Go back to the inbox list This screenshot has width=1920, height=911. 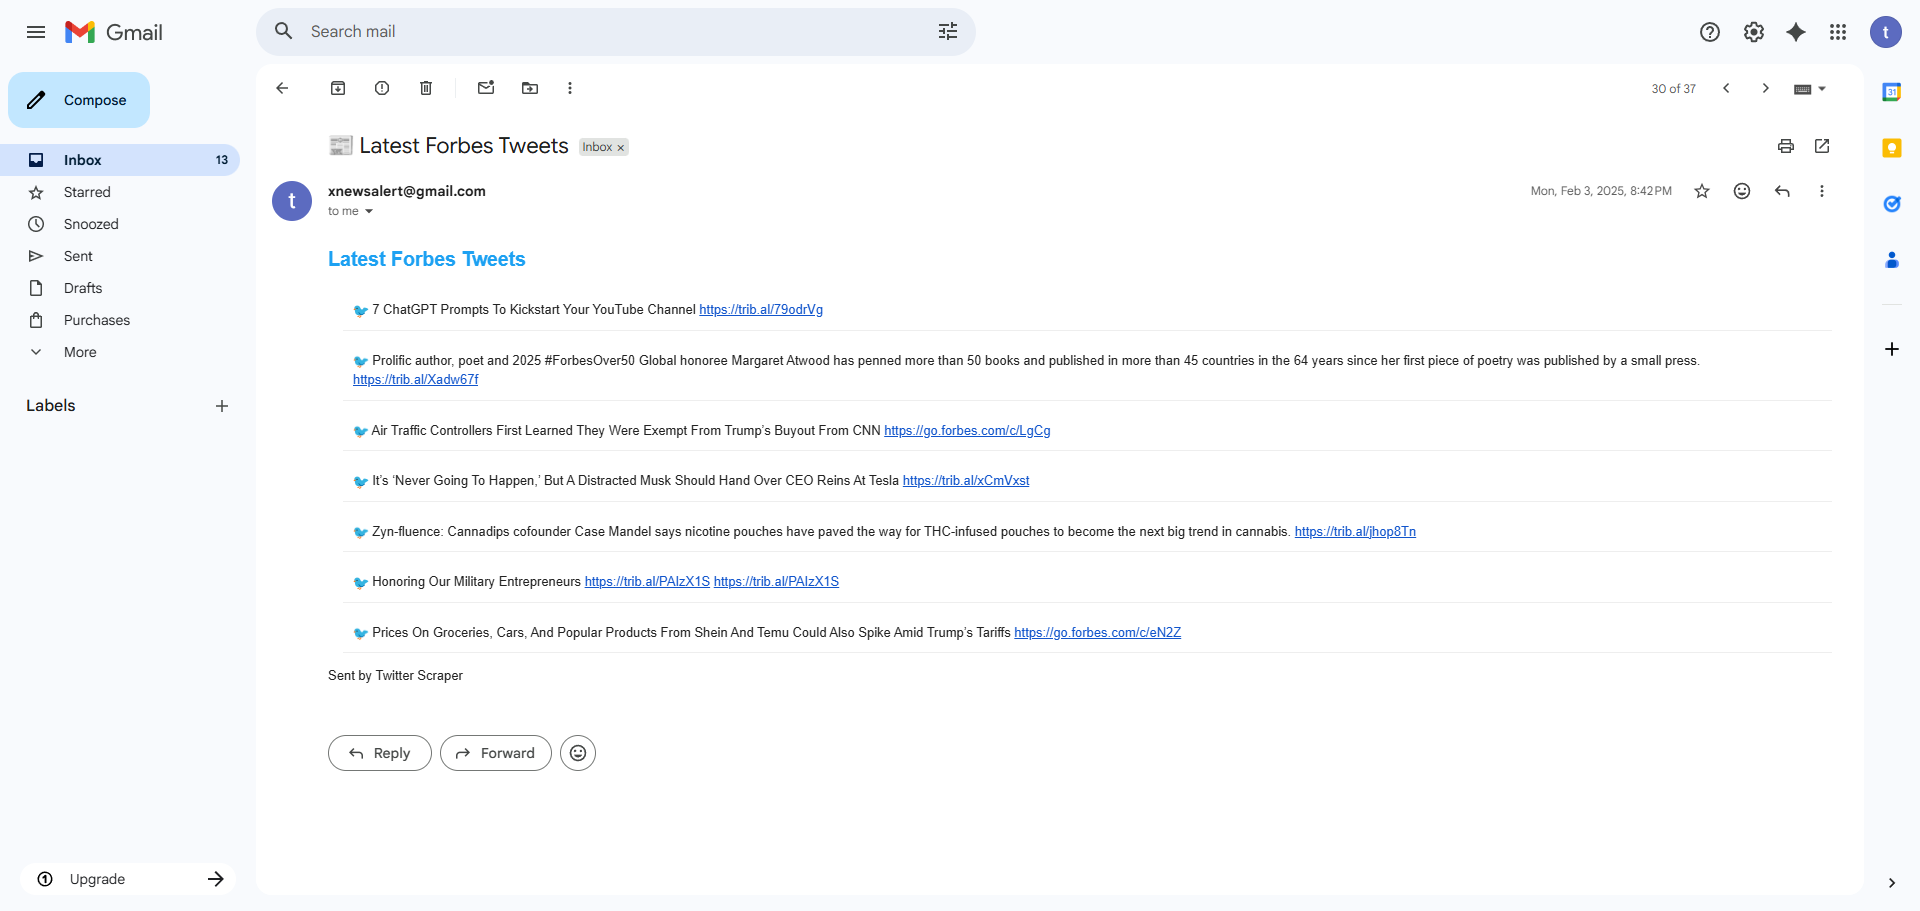tap(282, 88)
